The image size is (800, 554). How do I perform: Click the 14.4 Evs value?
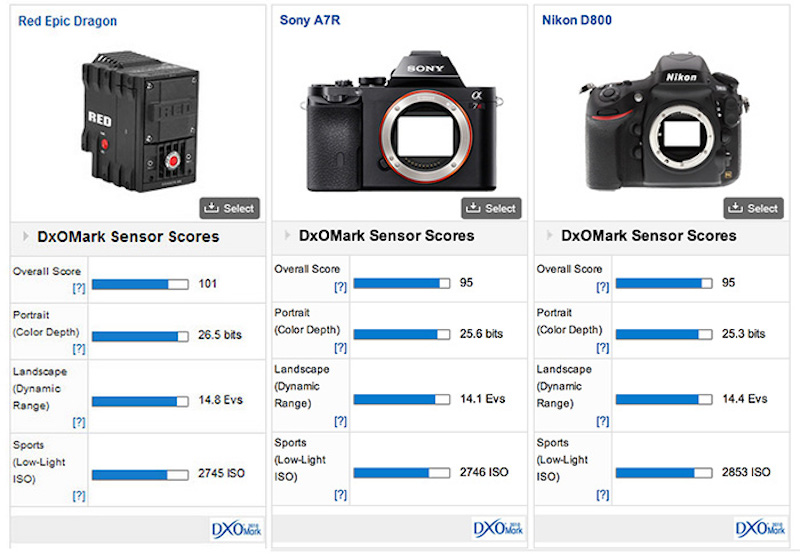pyautogui.click(x=745, y=399)
